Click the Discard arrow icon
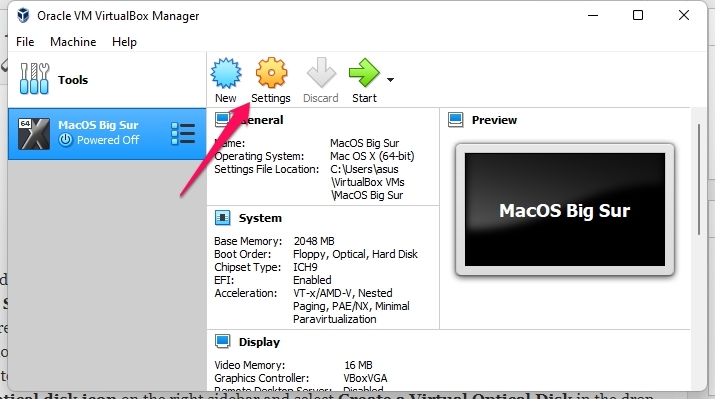This screenshot has width=715, height=399. point(321,73)
